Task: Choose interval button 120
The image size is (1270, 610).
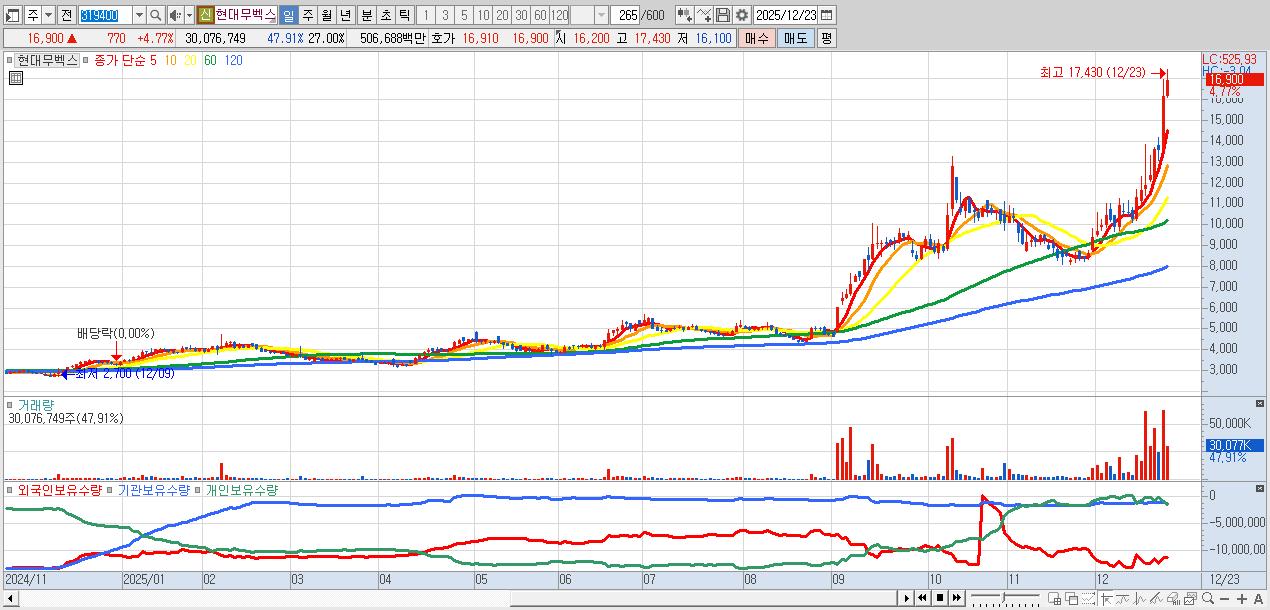Action: [559, 15]
